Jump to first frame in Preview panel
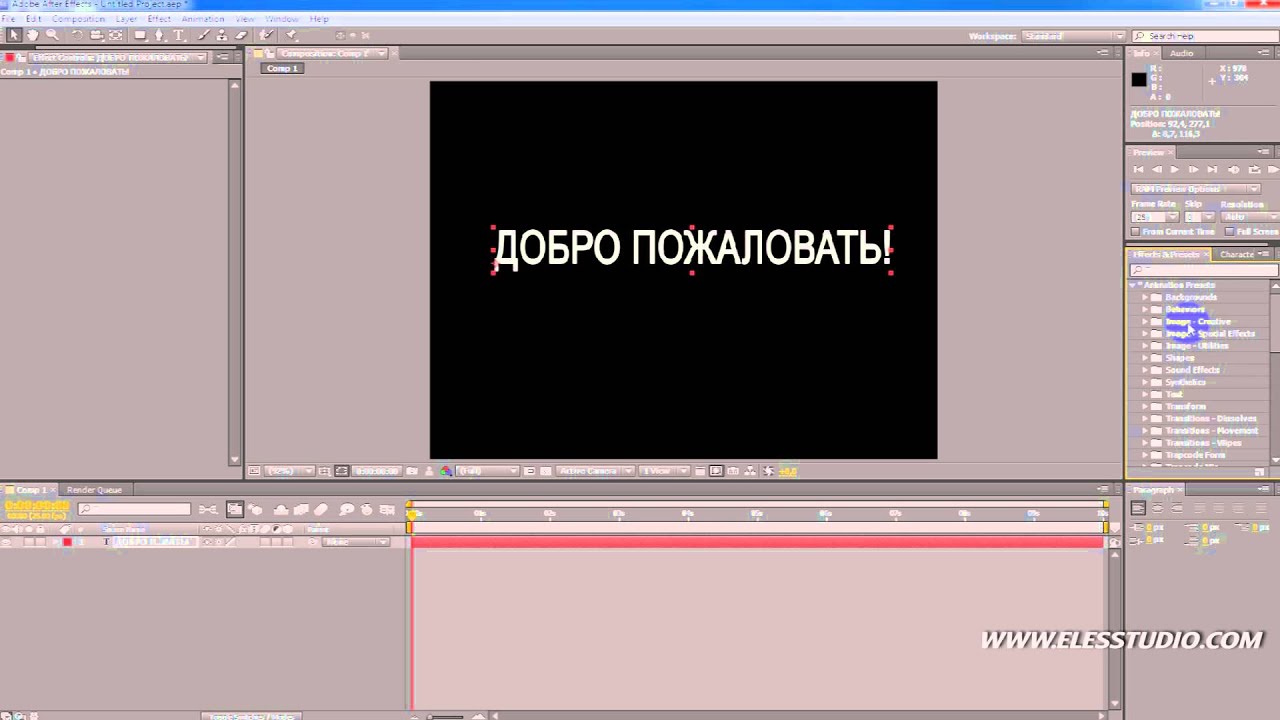 coord(1138,170)
